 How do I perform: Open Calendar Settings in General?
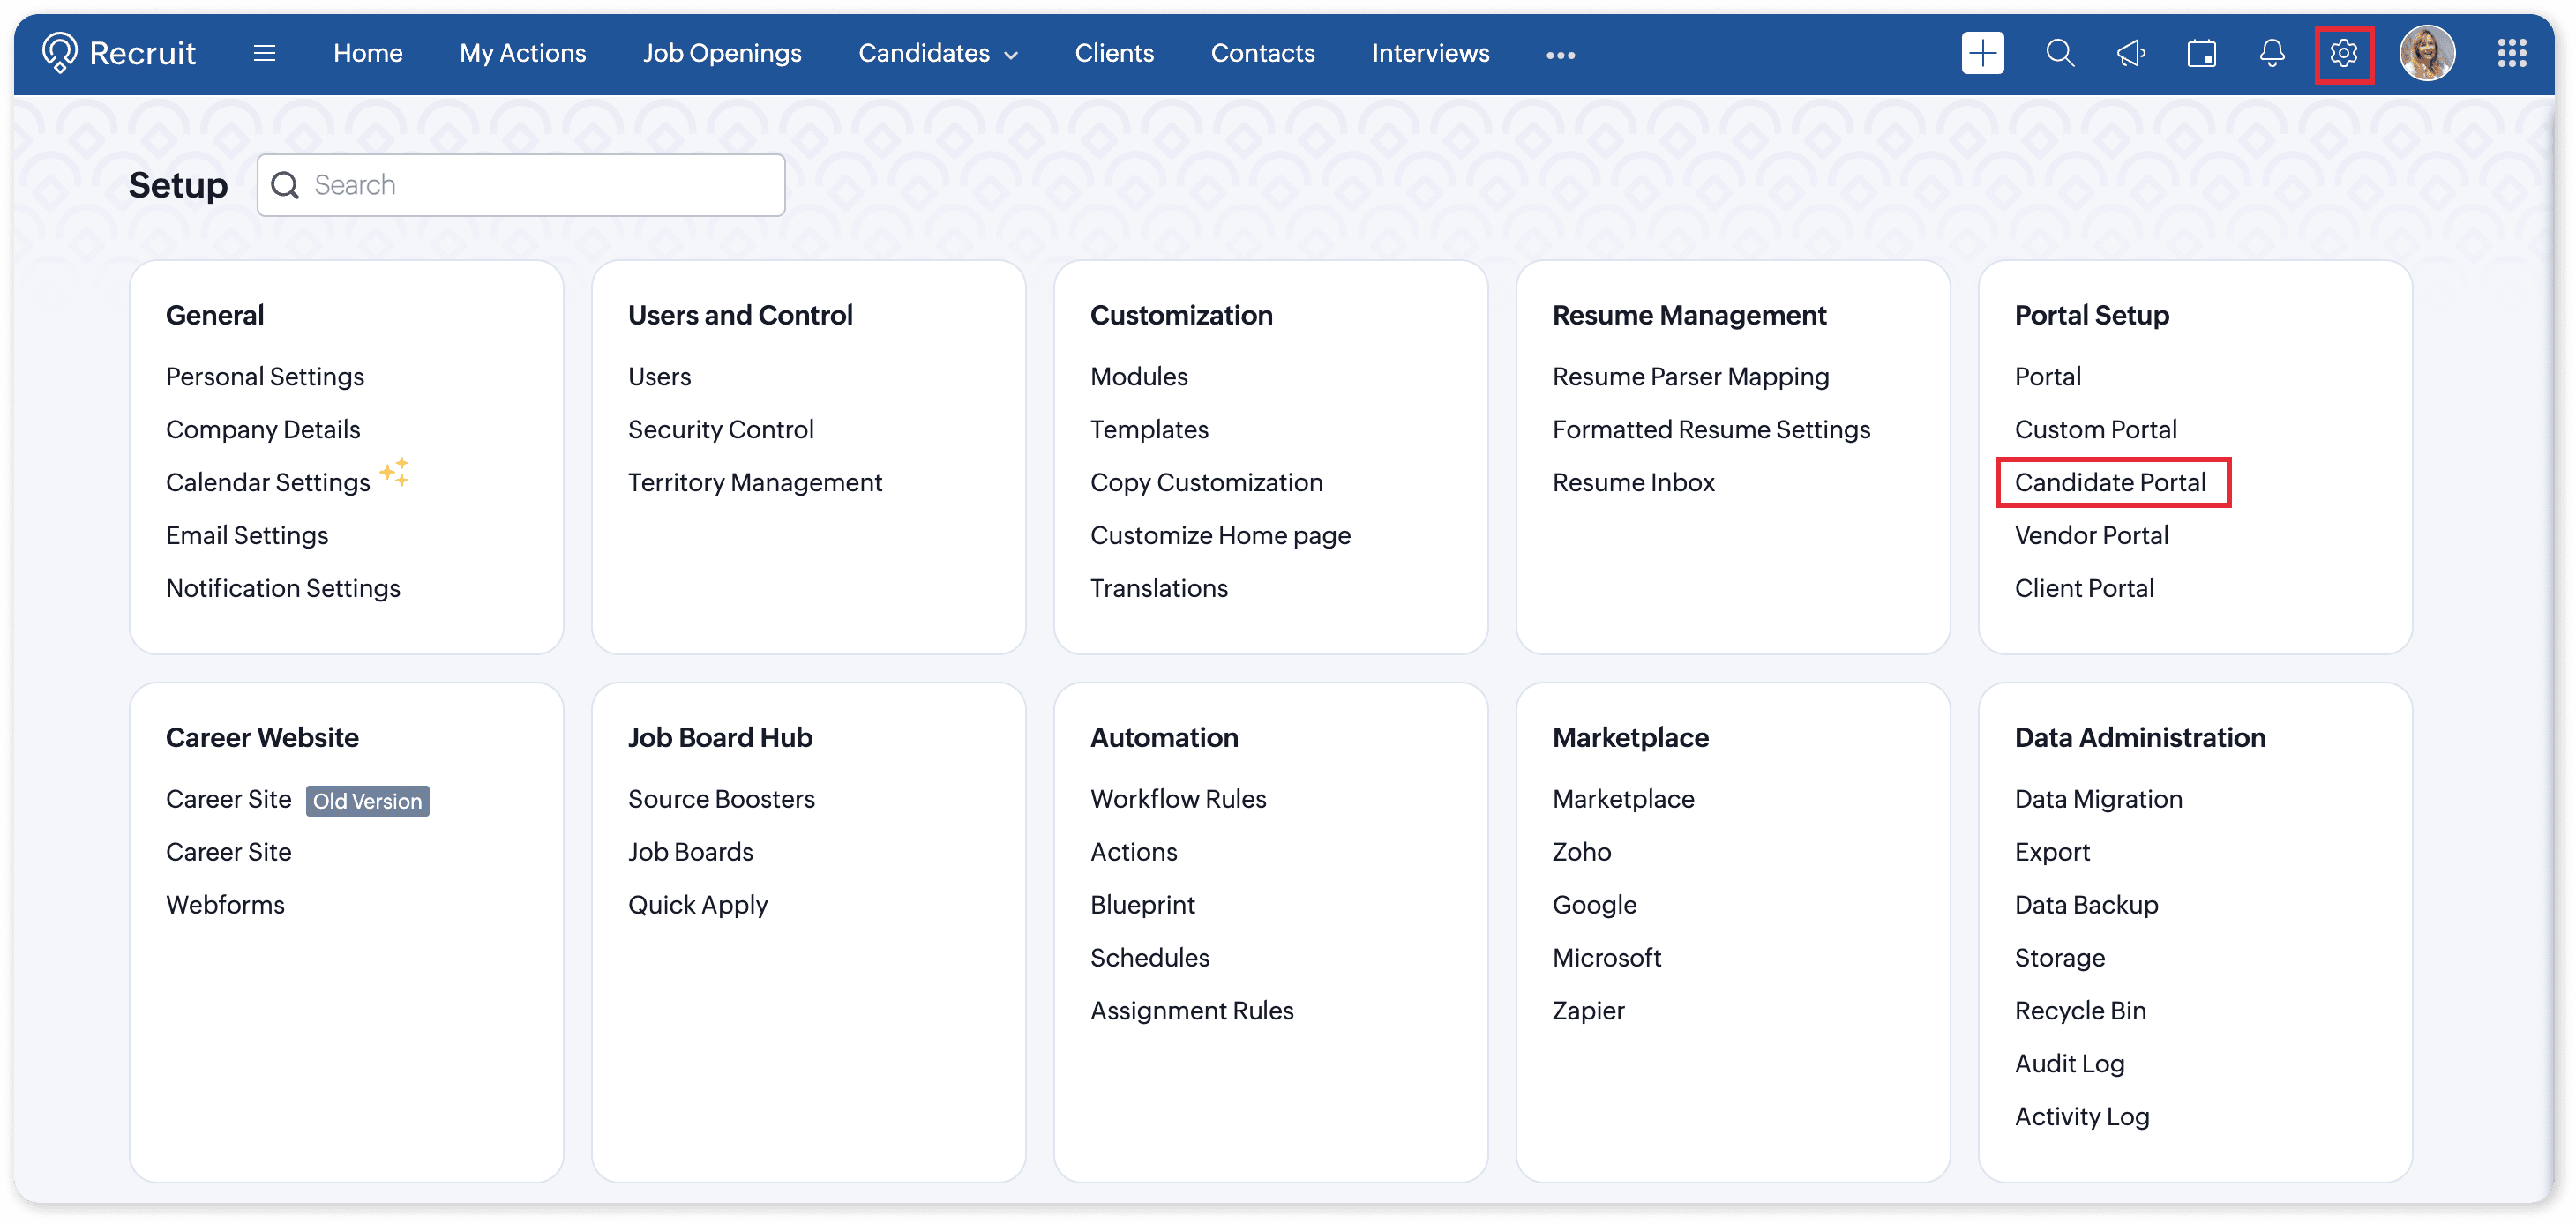tap(268, 483)
